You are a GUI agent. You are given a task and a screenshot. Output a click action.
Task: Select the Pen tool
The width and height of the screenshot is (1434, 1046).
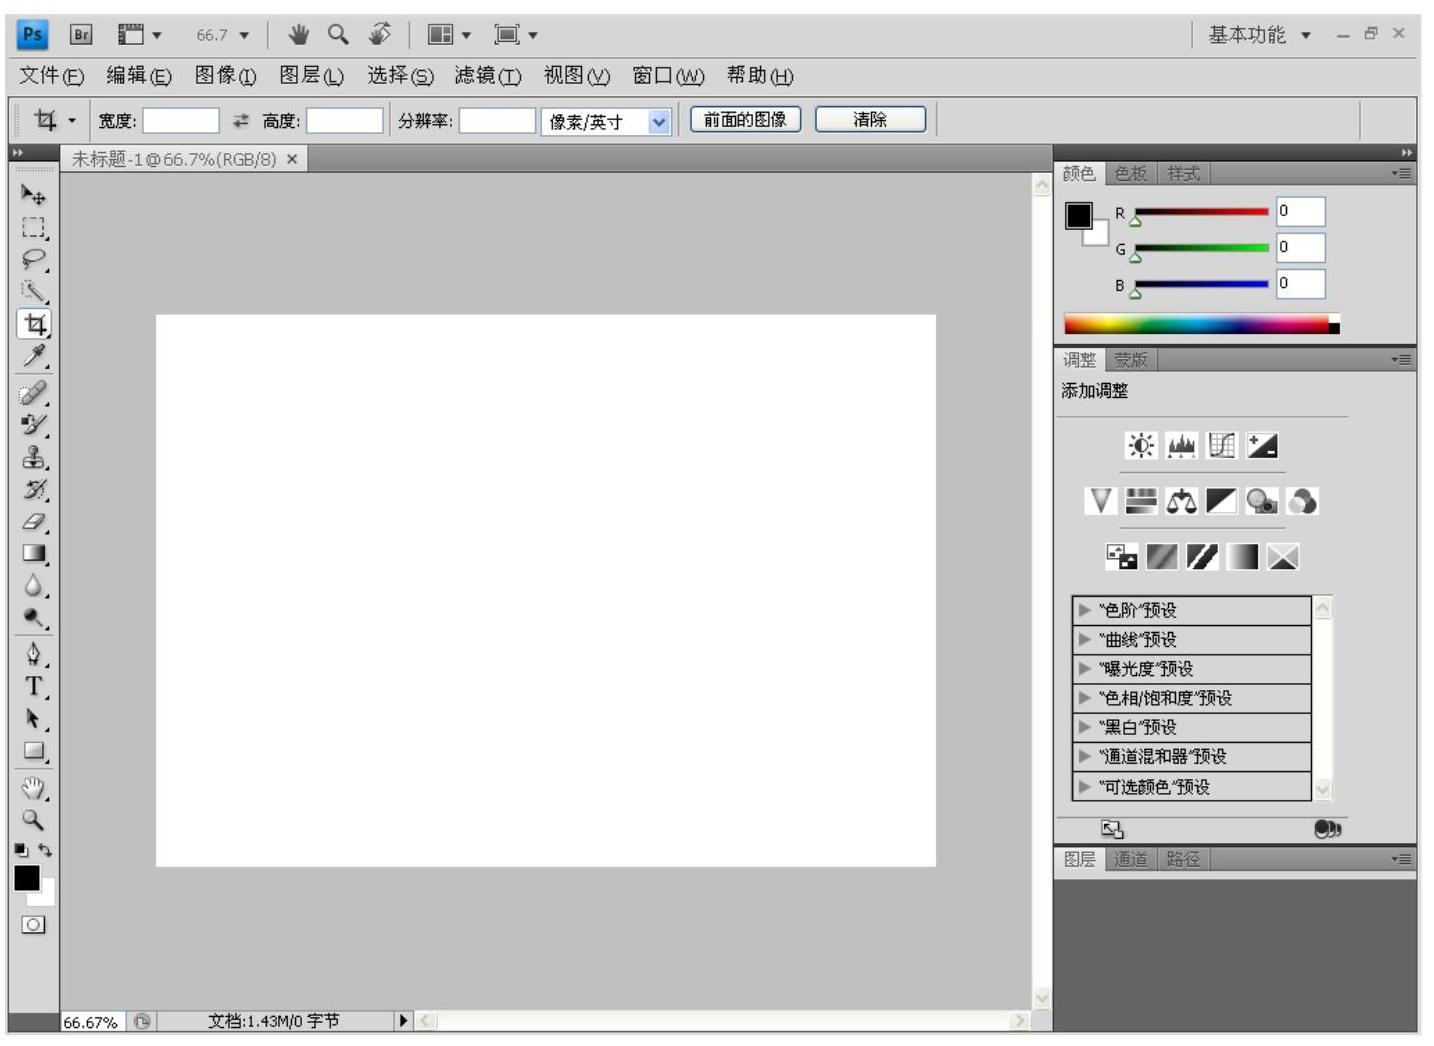tap(34, 654)
